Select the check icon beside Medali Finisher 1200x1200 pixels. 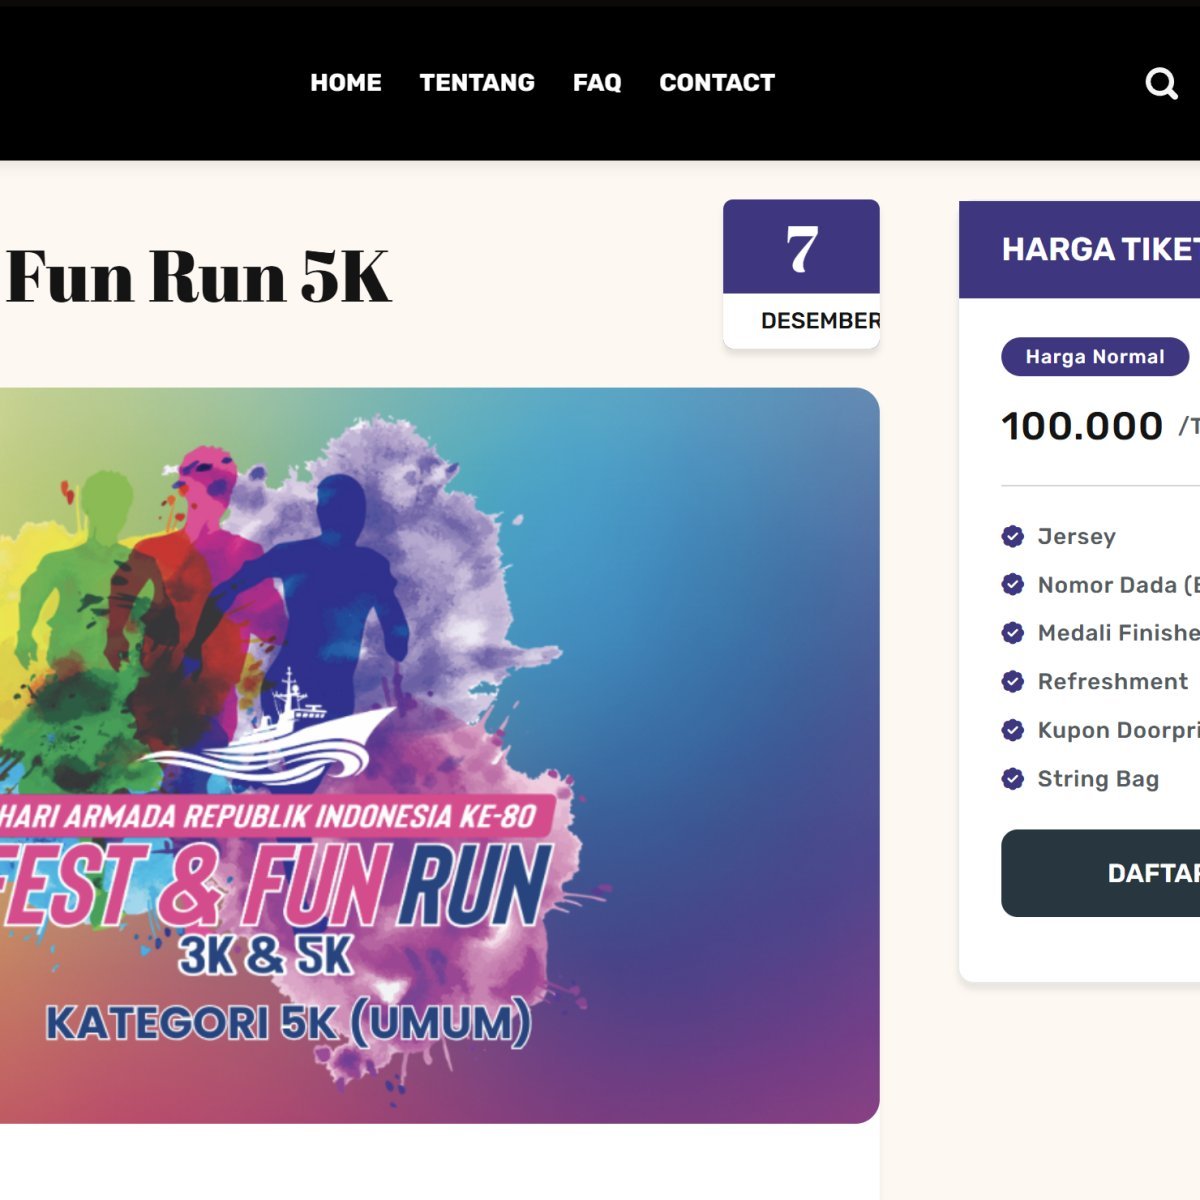1012,633
